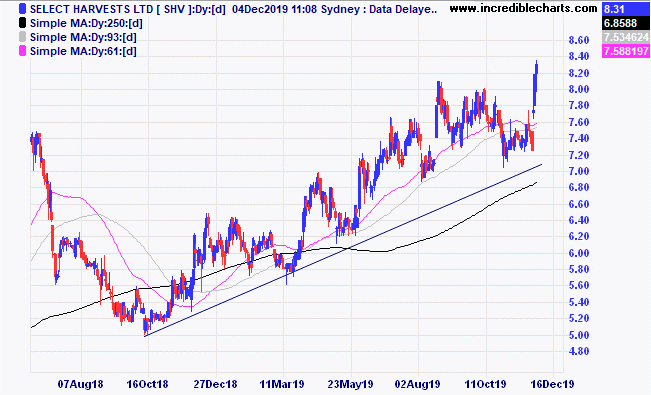
Task: Click the right end of the black 250-day MA line
Action: [536, 182]
